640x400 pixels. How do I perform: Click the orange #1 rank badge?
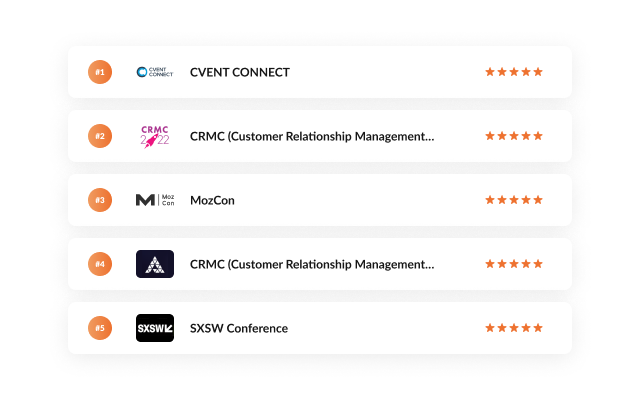click(99, 72)
